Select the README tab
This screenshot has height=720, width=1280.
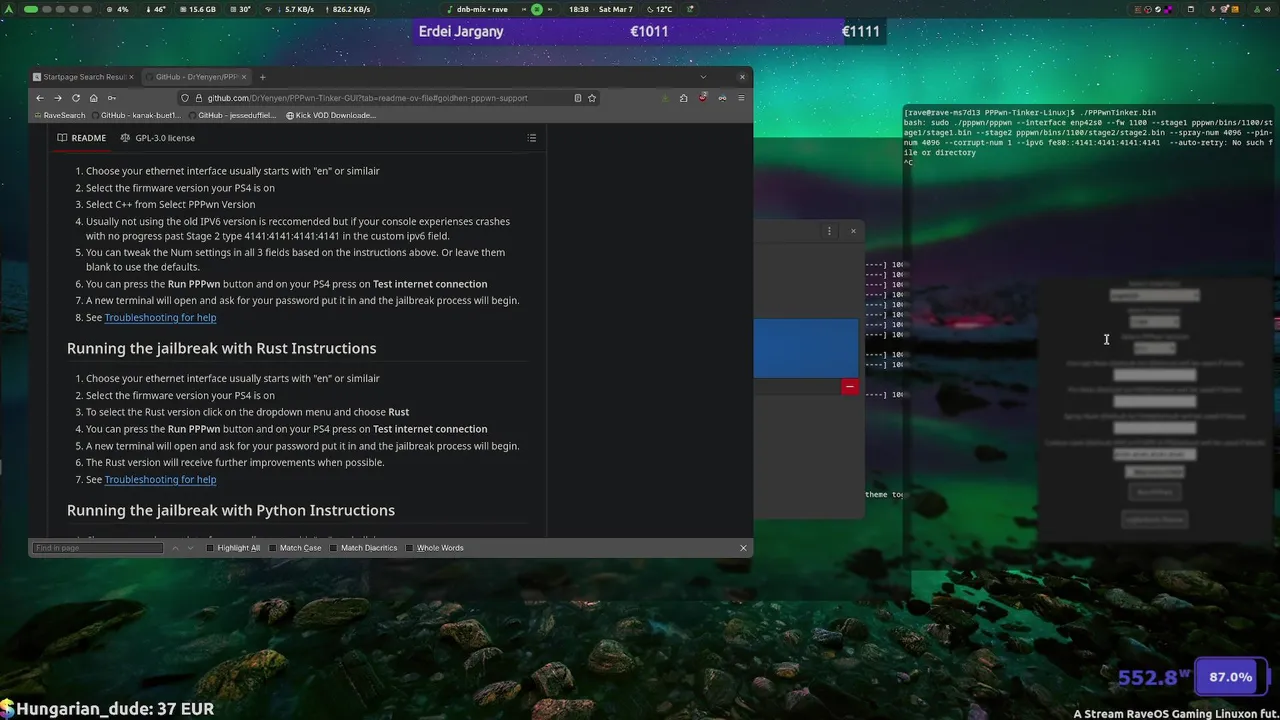tap(82, 138)
